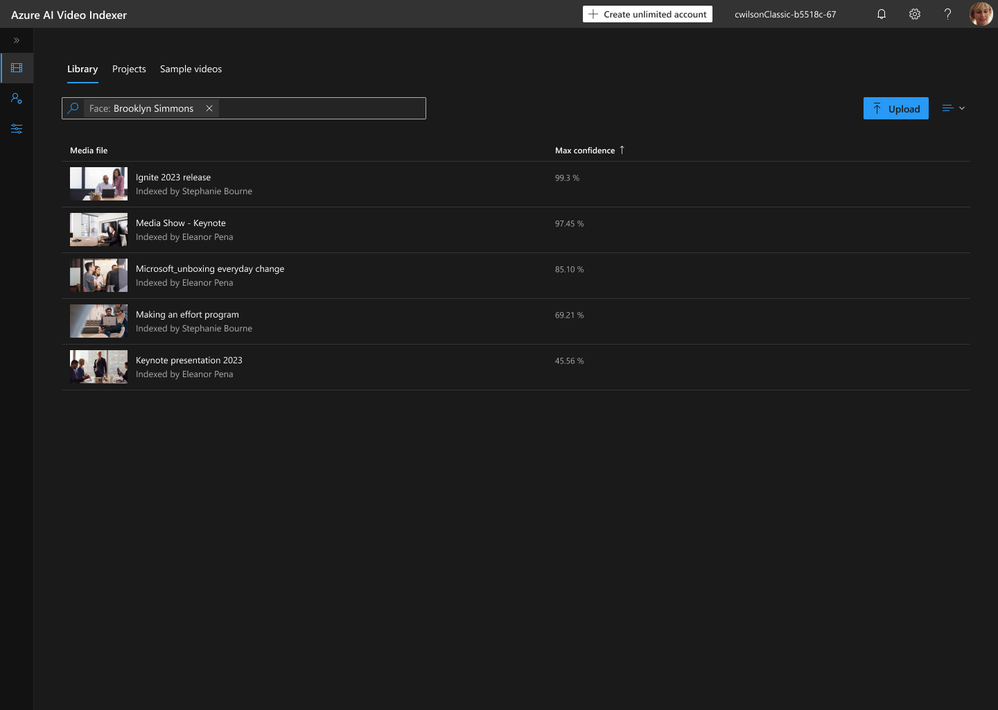
Task: Switch to the Projects tab
Action: [129, 69]
